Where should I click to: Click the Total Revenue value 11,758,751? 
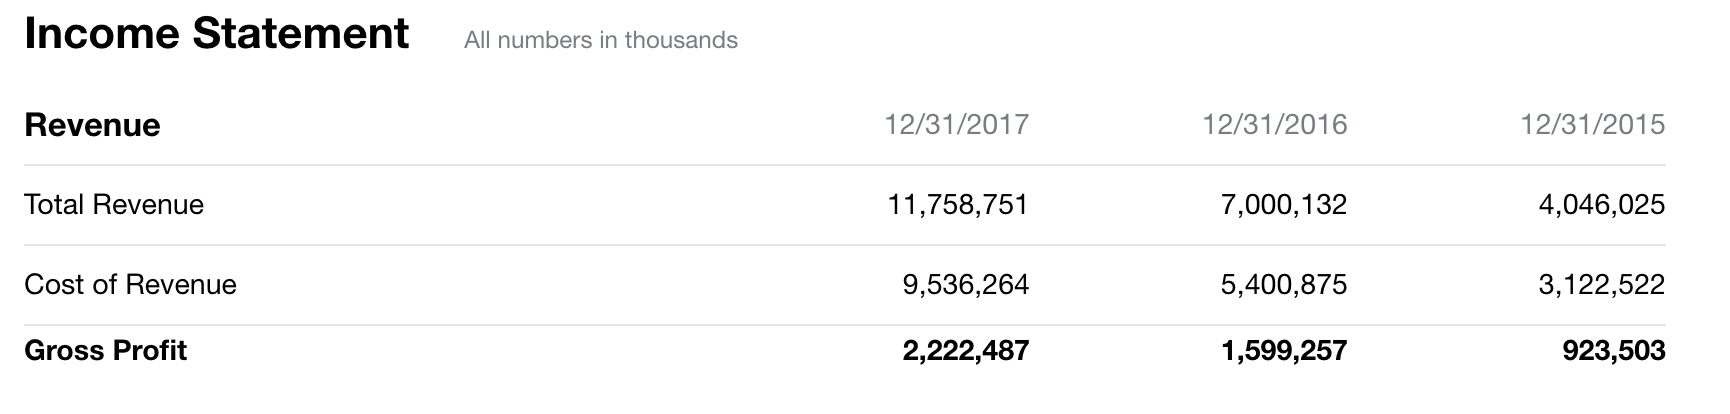[957, 205]
